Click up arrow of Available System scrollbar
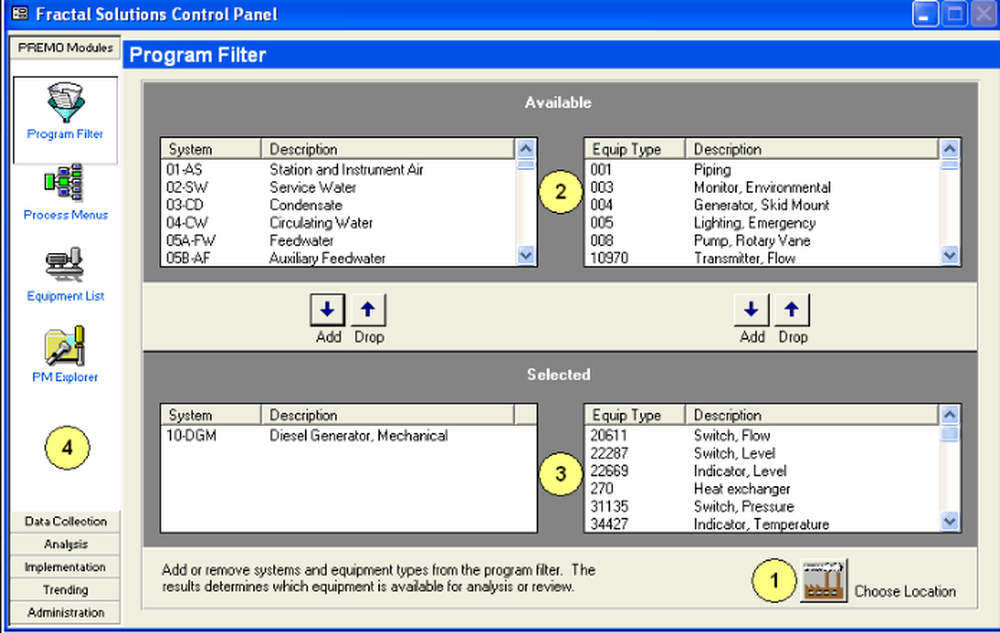The width and height of the screenshot is (1000, 633). [526, 149]
